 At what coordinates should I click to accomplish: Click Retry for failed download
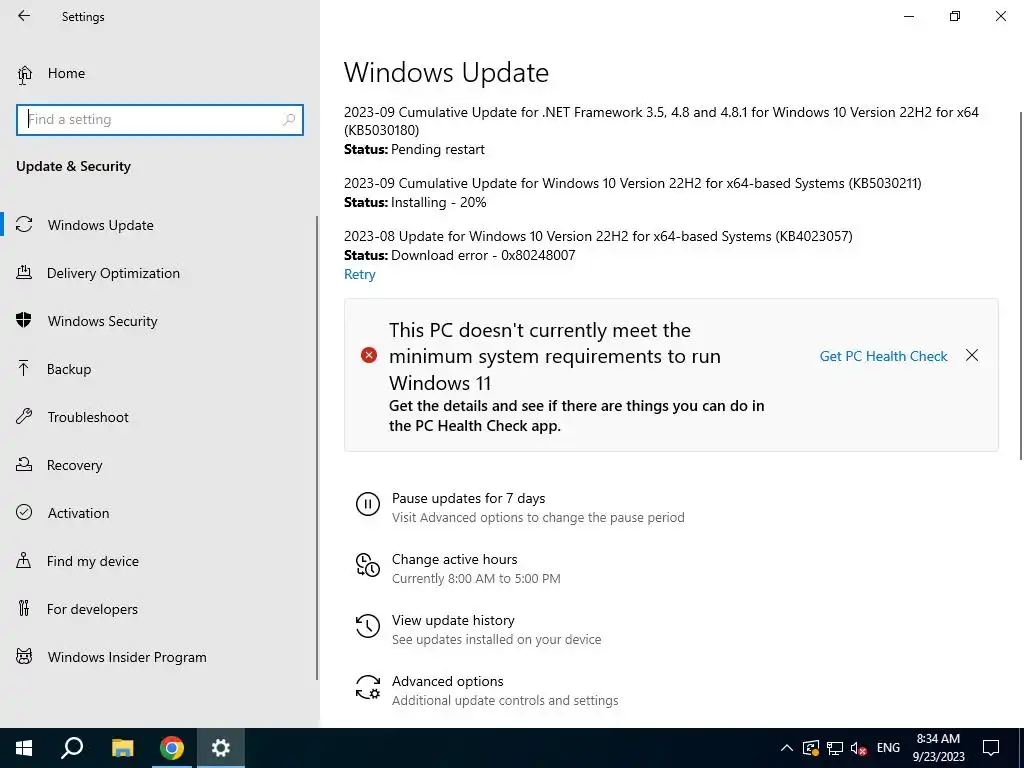[360, 274]
